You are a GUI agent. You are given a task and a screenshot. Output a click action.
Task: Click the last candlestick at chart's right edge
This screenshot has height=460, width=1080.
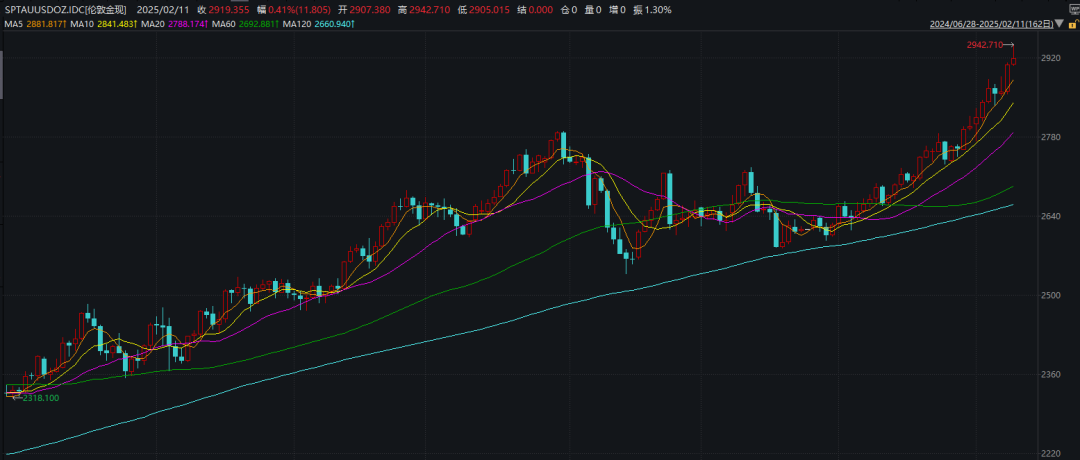1013,61
